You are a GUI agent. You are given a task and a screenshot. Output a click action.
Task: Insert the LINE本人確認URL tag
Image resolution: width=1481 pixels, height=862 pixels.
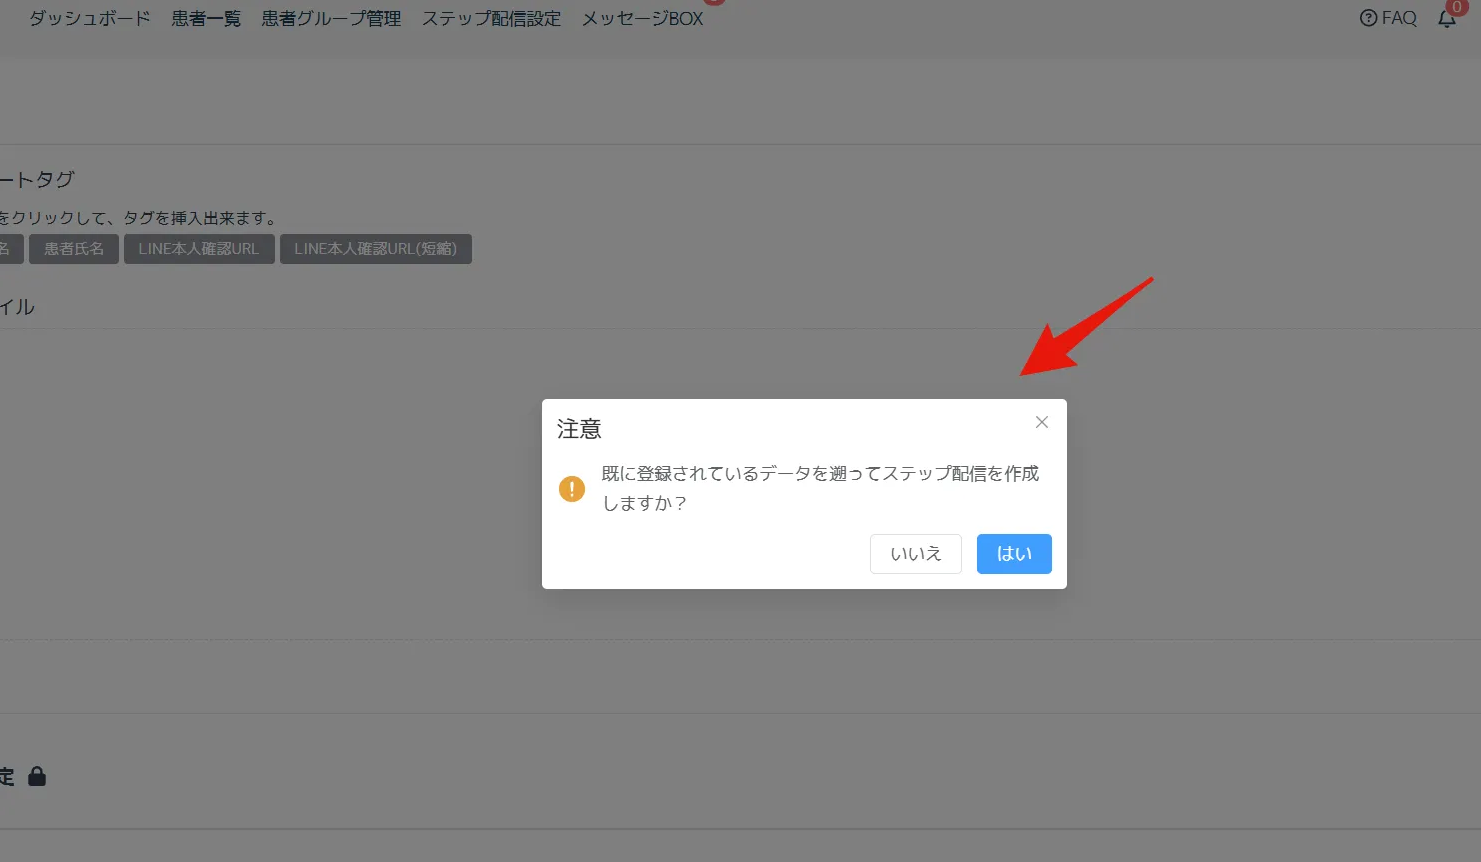[x=199, y=249]
